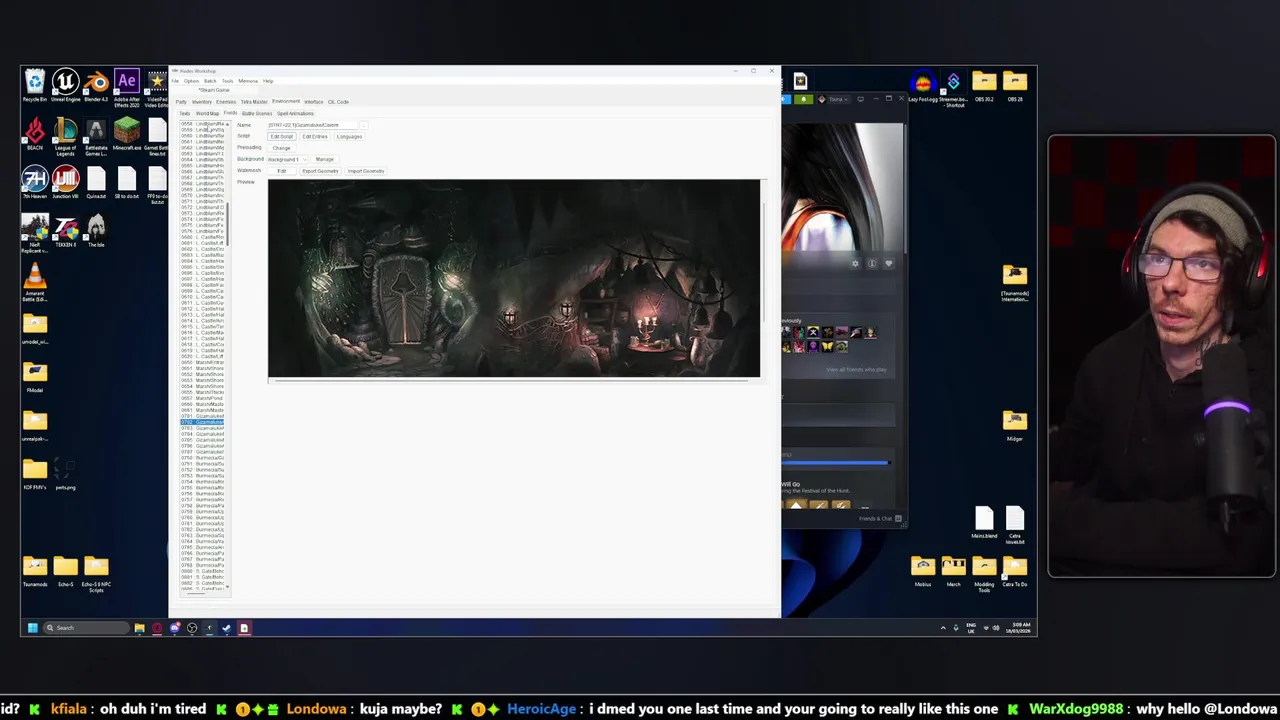Open the Recycle Bin desktop icon
This screenshot has height=720, width=1280.
point(35,84)
